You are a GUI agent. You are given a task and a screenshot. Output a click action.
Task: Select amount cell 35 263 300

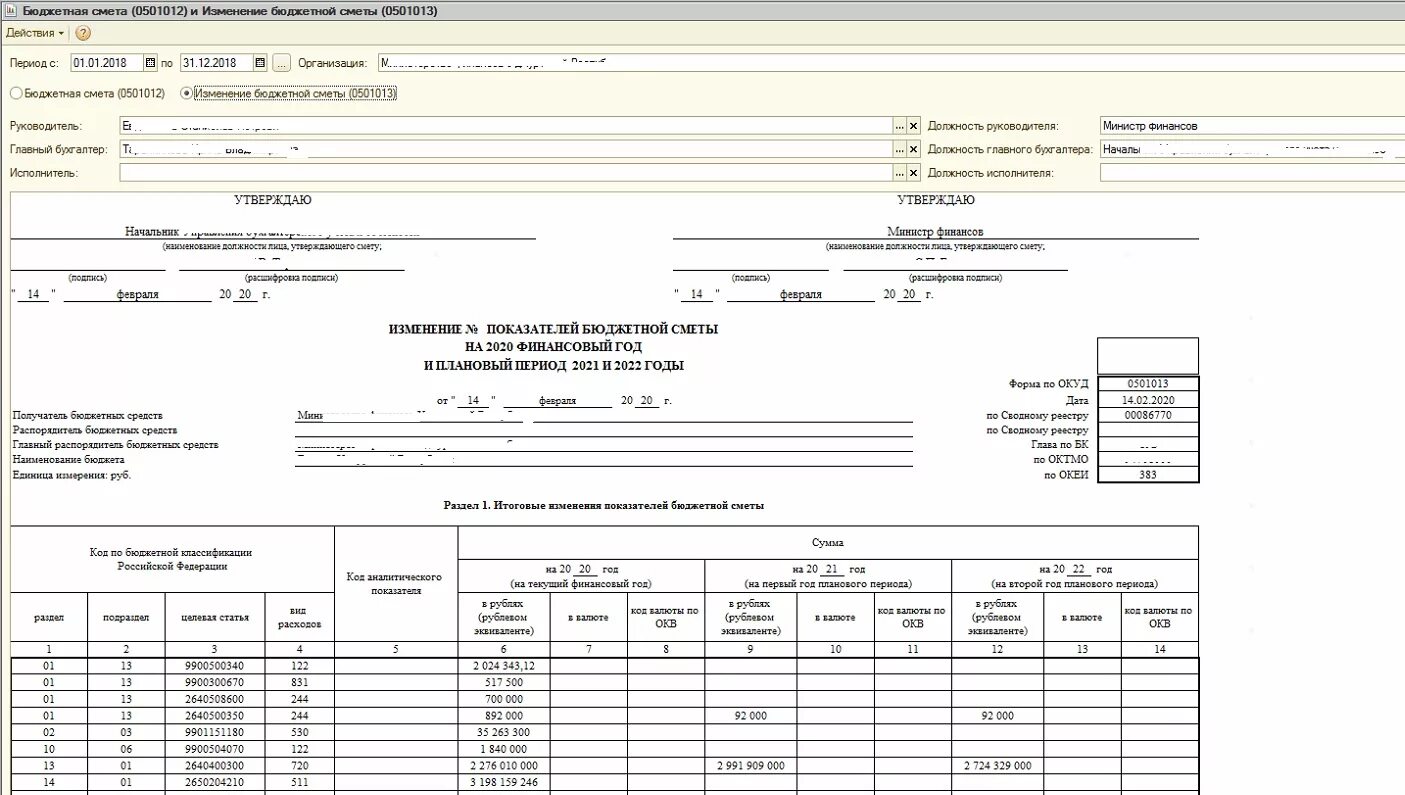click(x=504, y=732)
